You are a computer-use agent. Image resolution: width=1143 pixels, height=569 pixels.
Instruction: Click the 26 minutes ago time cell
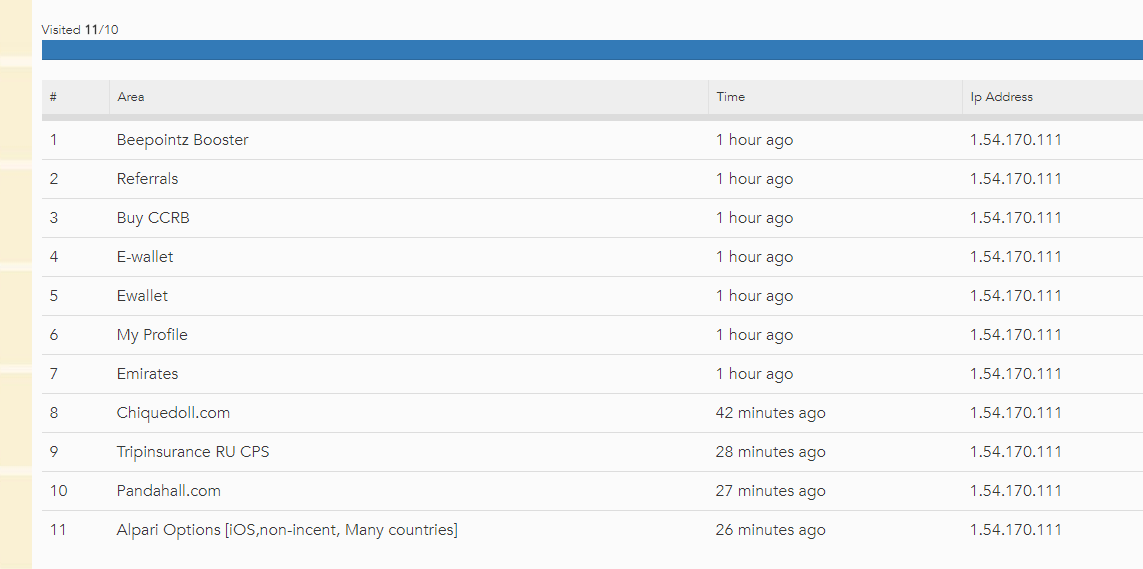tap(770, 530)
